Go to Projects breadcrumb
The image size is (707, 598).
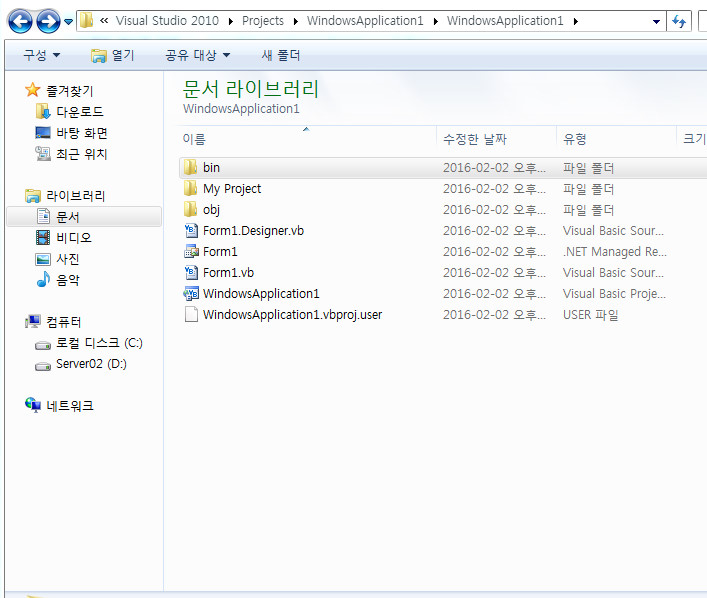263,21
